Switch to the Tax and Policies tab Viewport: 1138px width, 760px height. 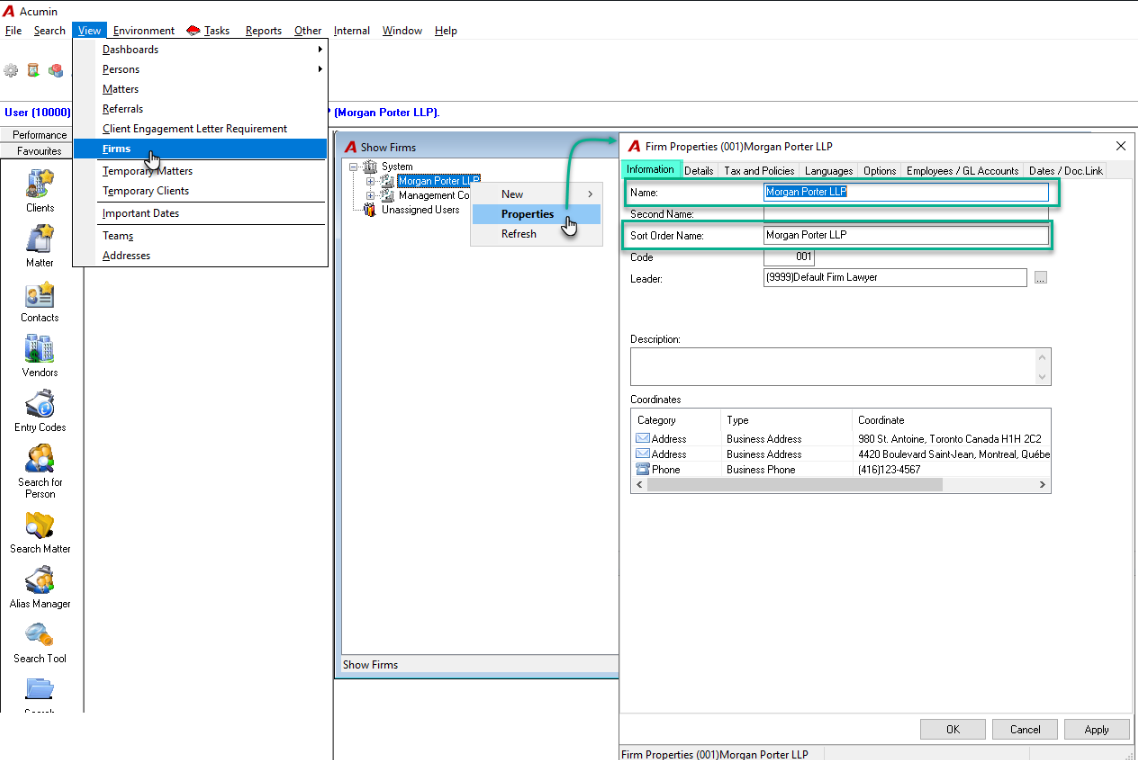(759, 171)
